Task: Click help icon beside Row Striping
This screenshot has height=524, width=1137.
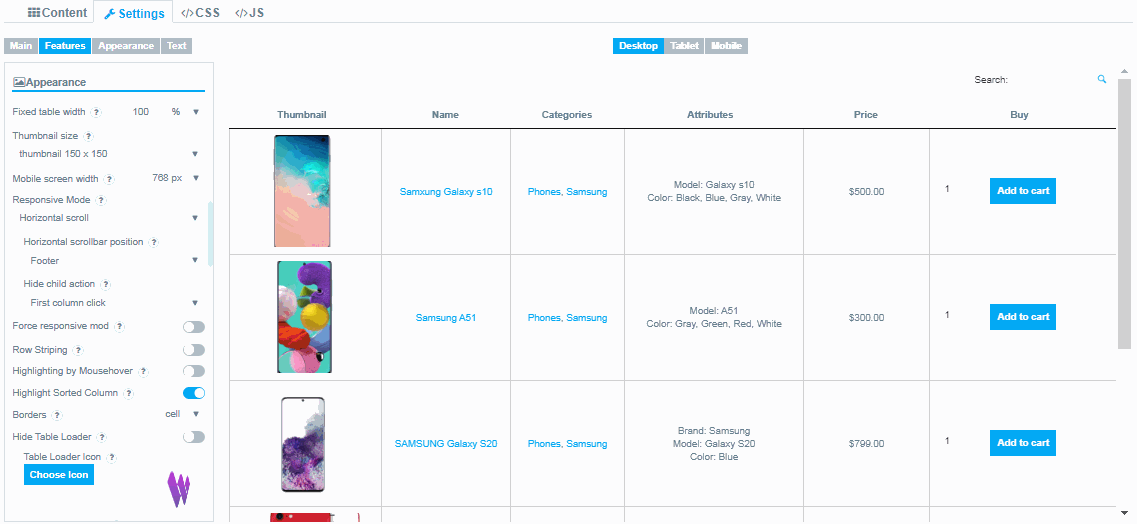Action: click(x=78, y=350)
